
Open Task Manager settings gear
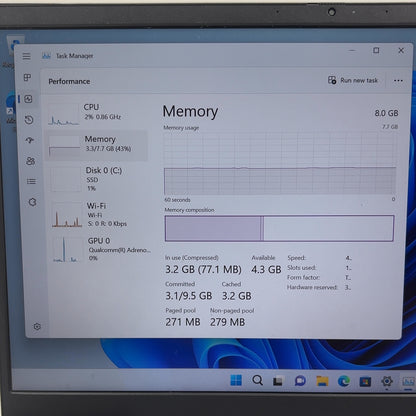pyautogui.click(x=37, y=327)
